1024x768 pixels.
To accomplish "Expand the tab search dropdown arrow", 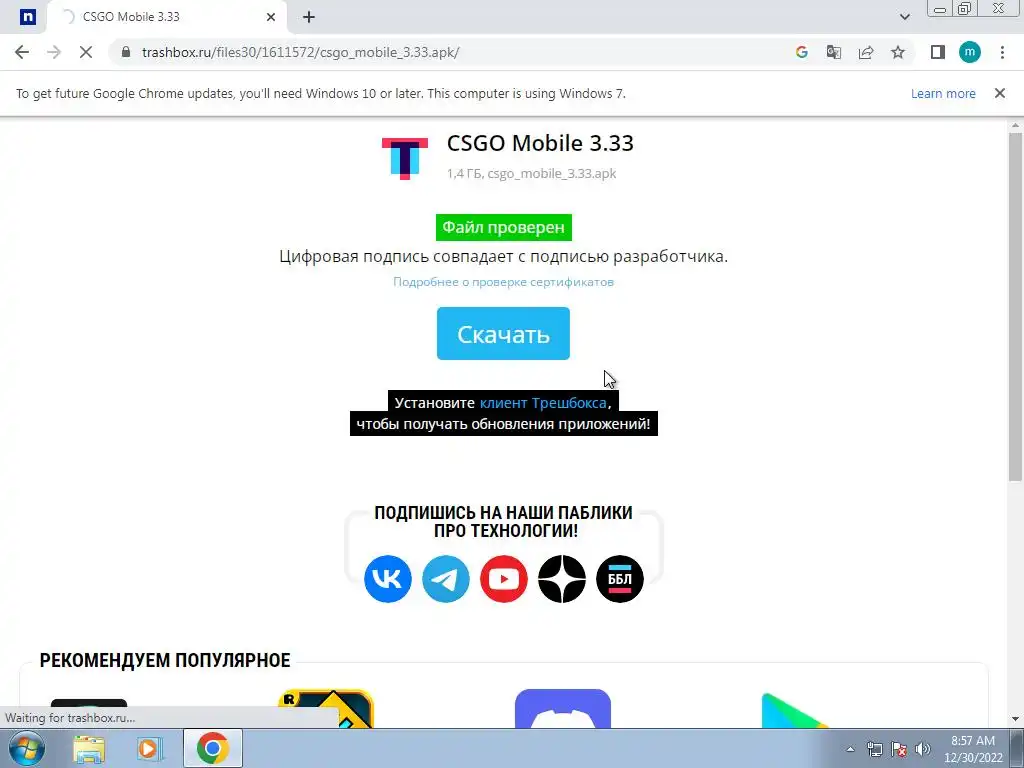I will click(904, 17).
